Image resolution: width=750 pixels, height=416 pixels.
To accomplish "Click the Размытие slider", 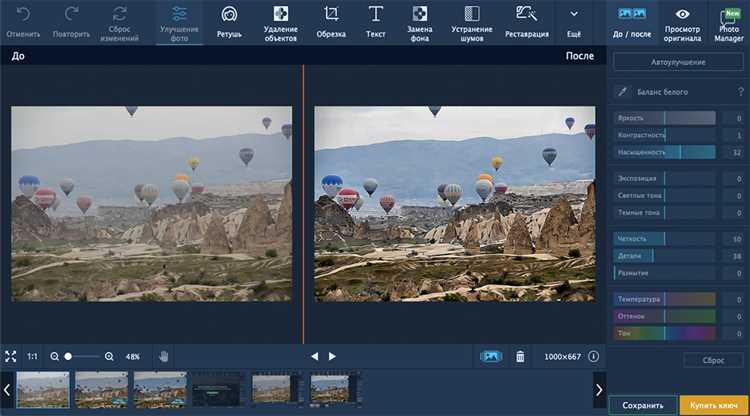I will [664, 273].
